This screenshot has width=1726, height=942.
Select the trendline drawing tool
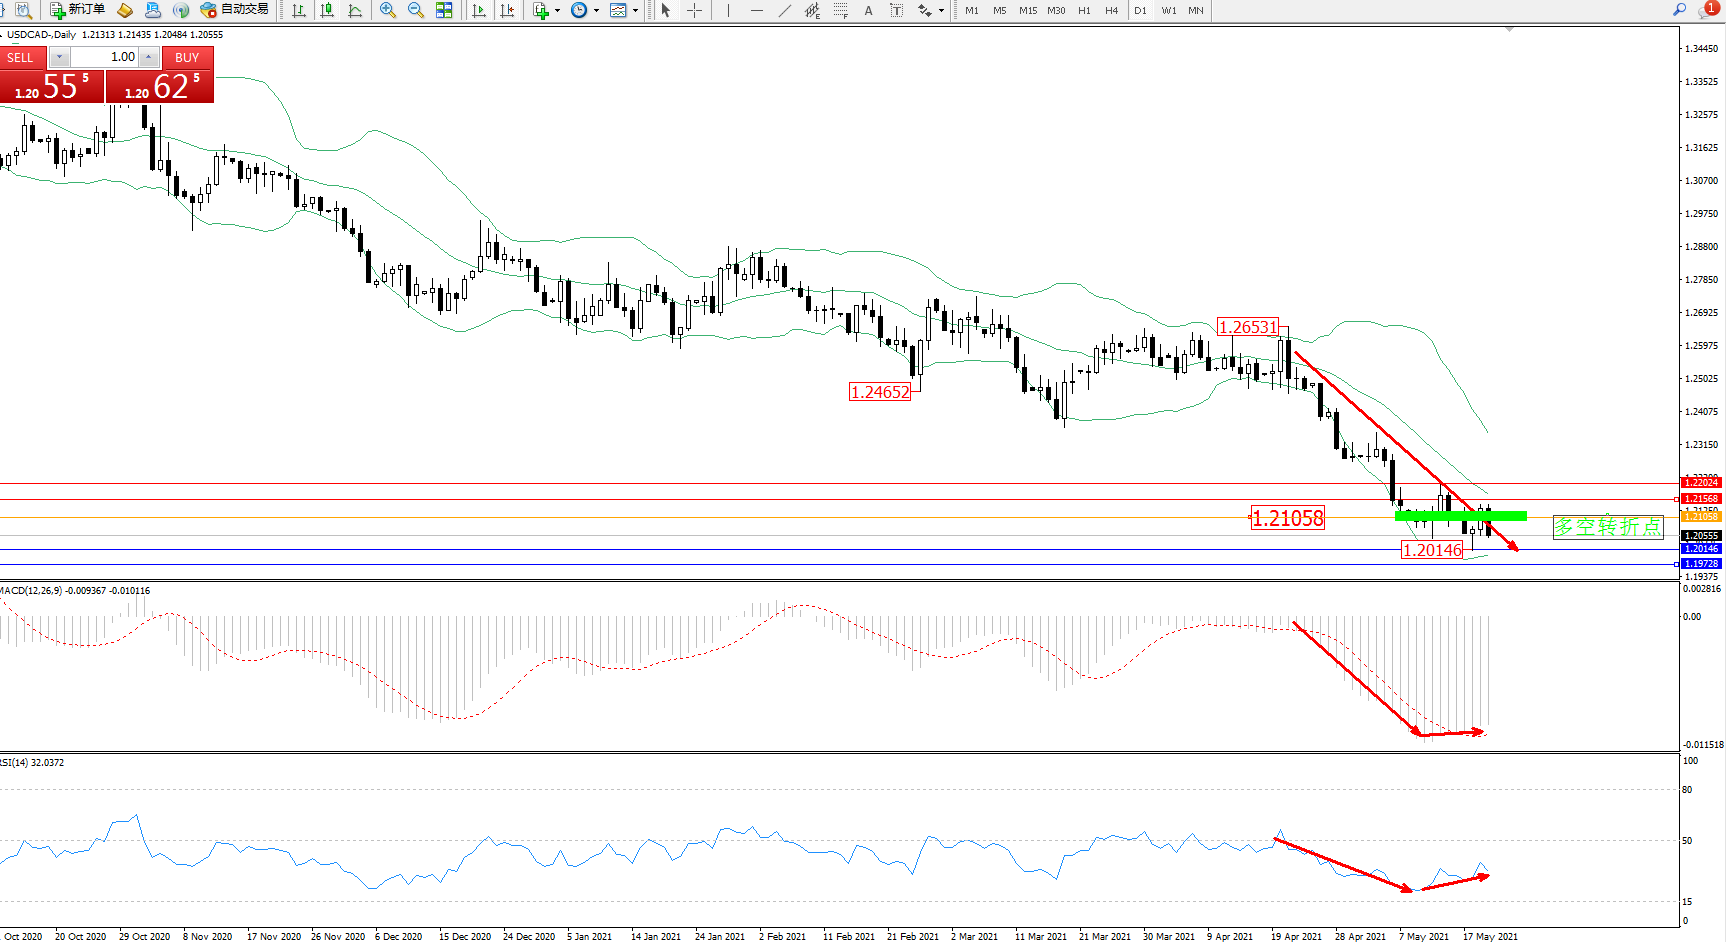[785, 10]
